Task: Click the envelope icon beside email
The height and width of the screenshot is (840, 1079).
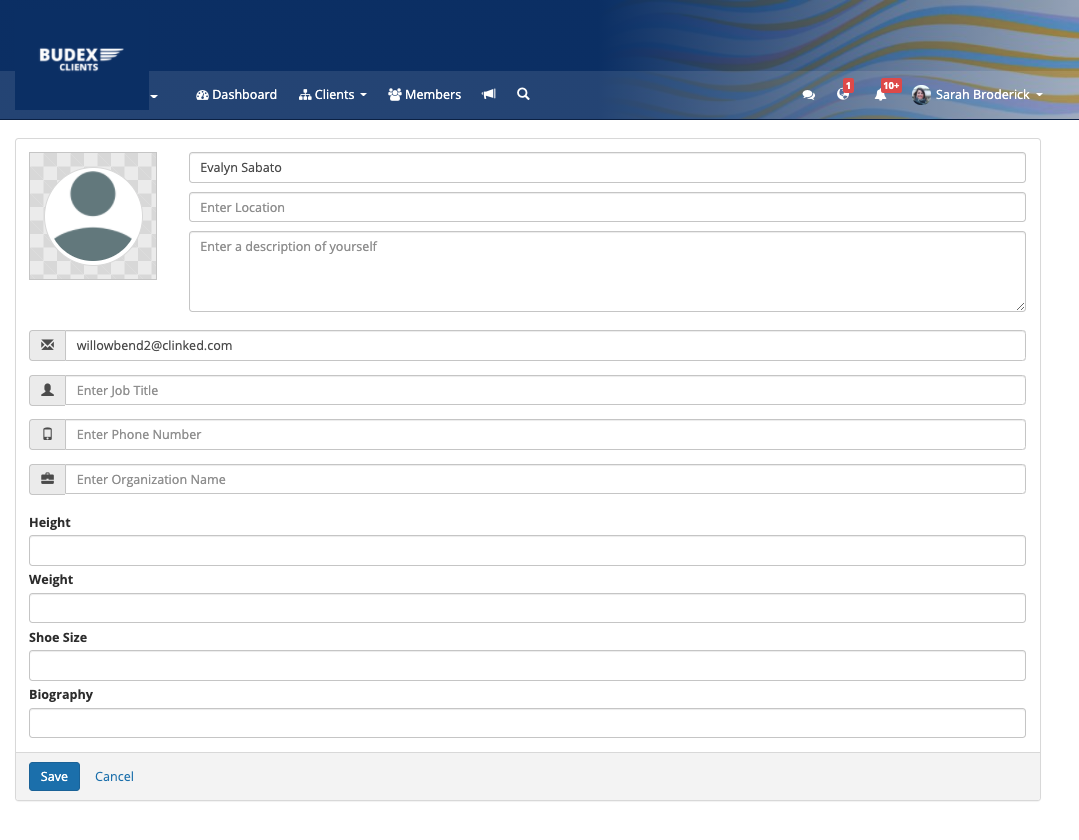Action: [47, 345]
